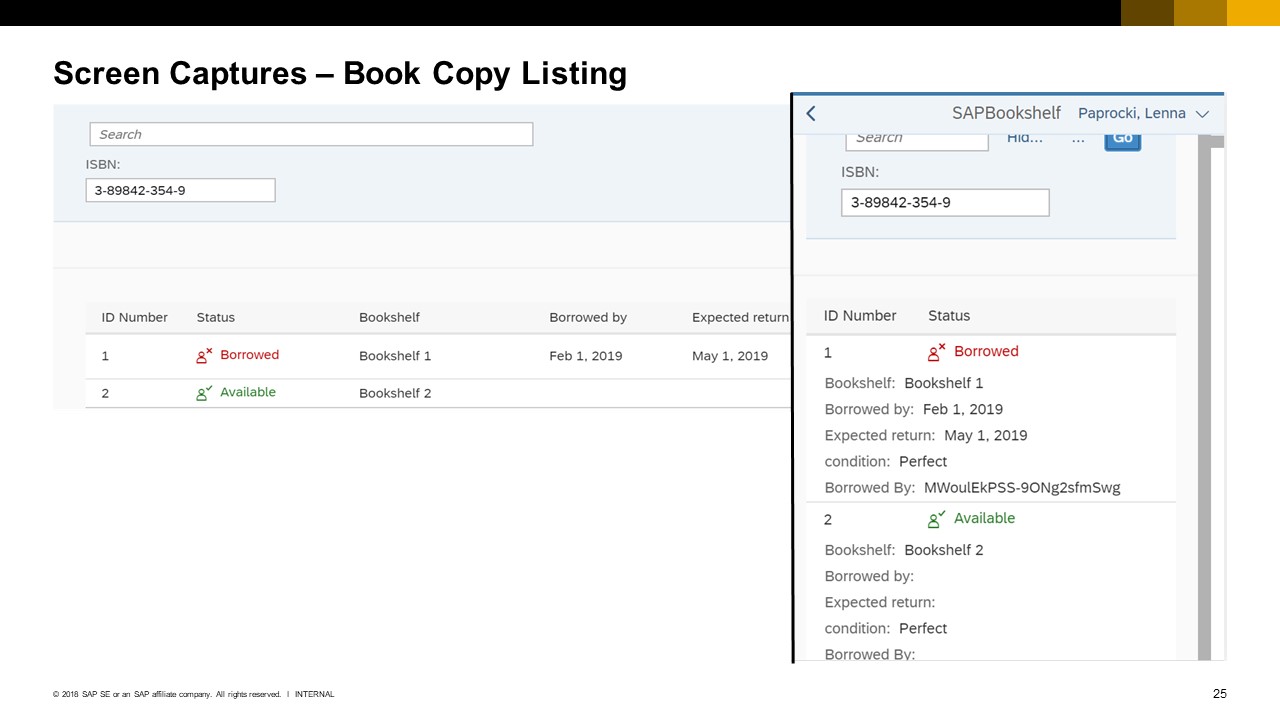
Task: Click Perfect condition of mobile item 2
Action: 923,628
